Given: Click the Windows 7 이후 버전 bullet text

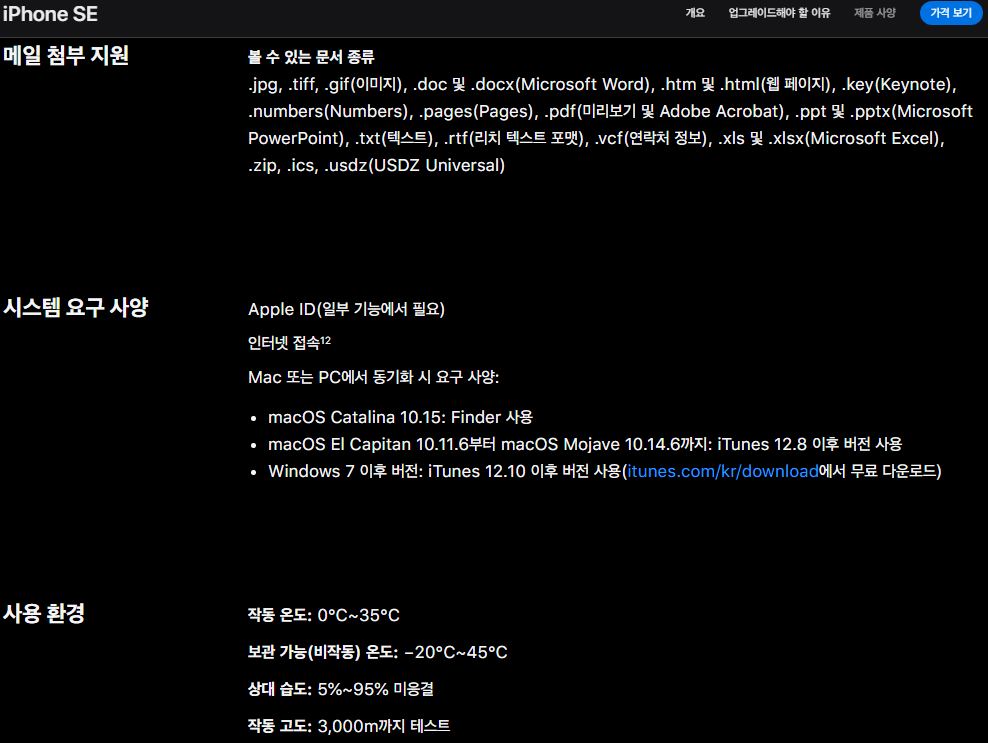Looking at the screenshot, I should pyautogui.click(x=604, y=471).
